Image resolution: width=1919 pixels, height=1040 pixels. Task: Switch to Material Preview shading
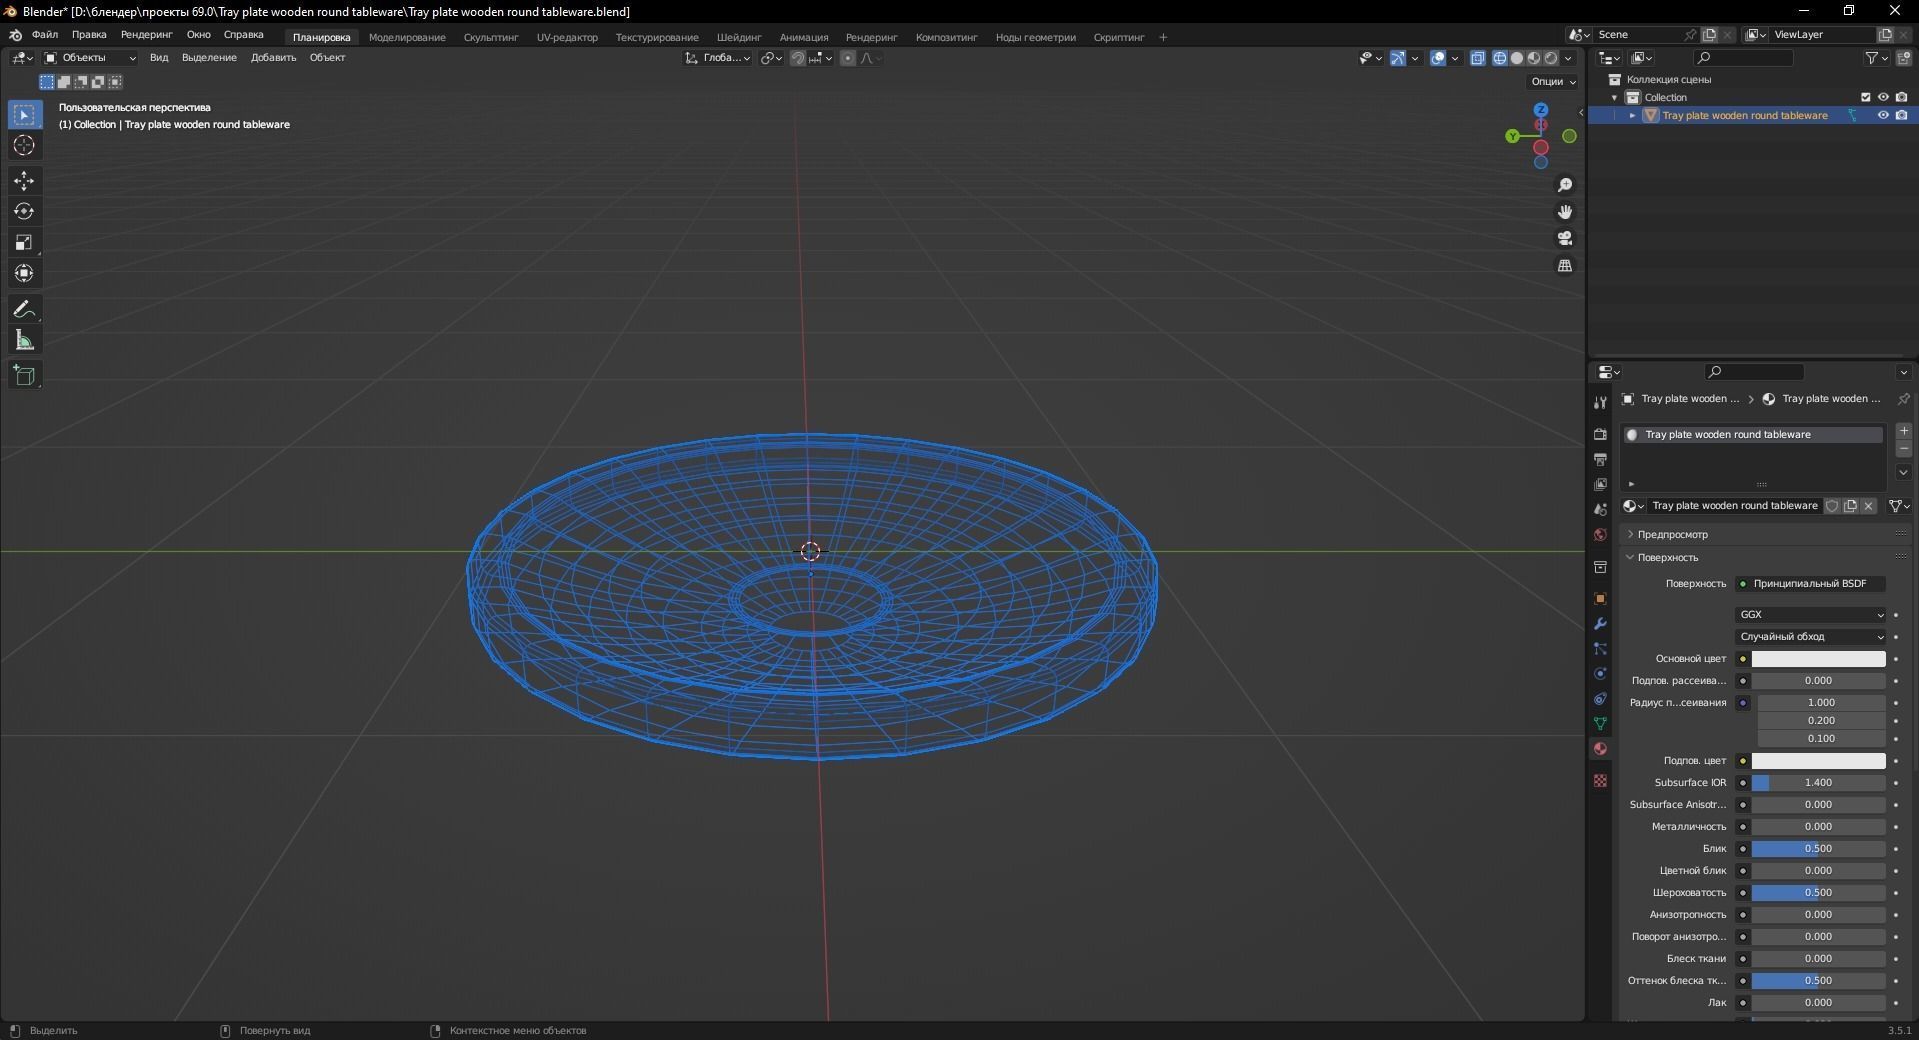click(x=1534, y=58)
